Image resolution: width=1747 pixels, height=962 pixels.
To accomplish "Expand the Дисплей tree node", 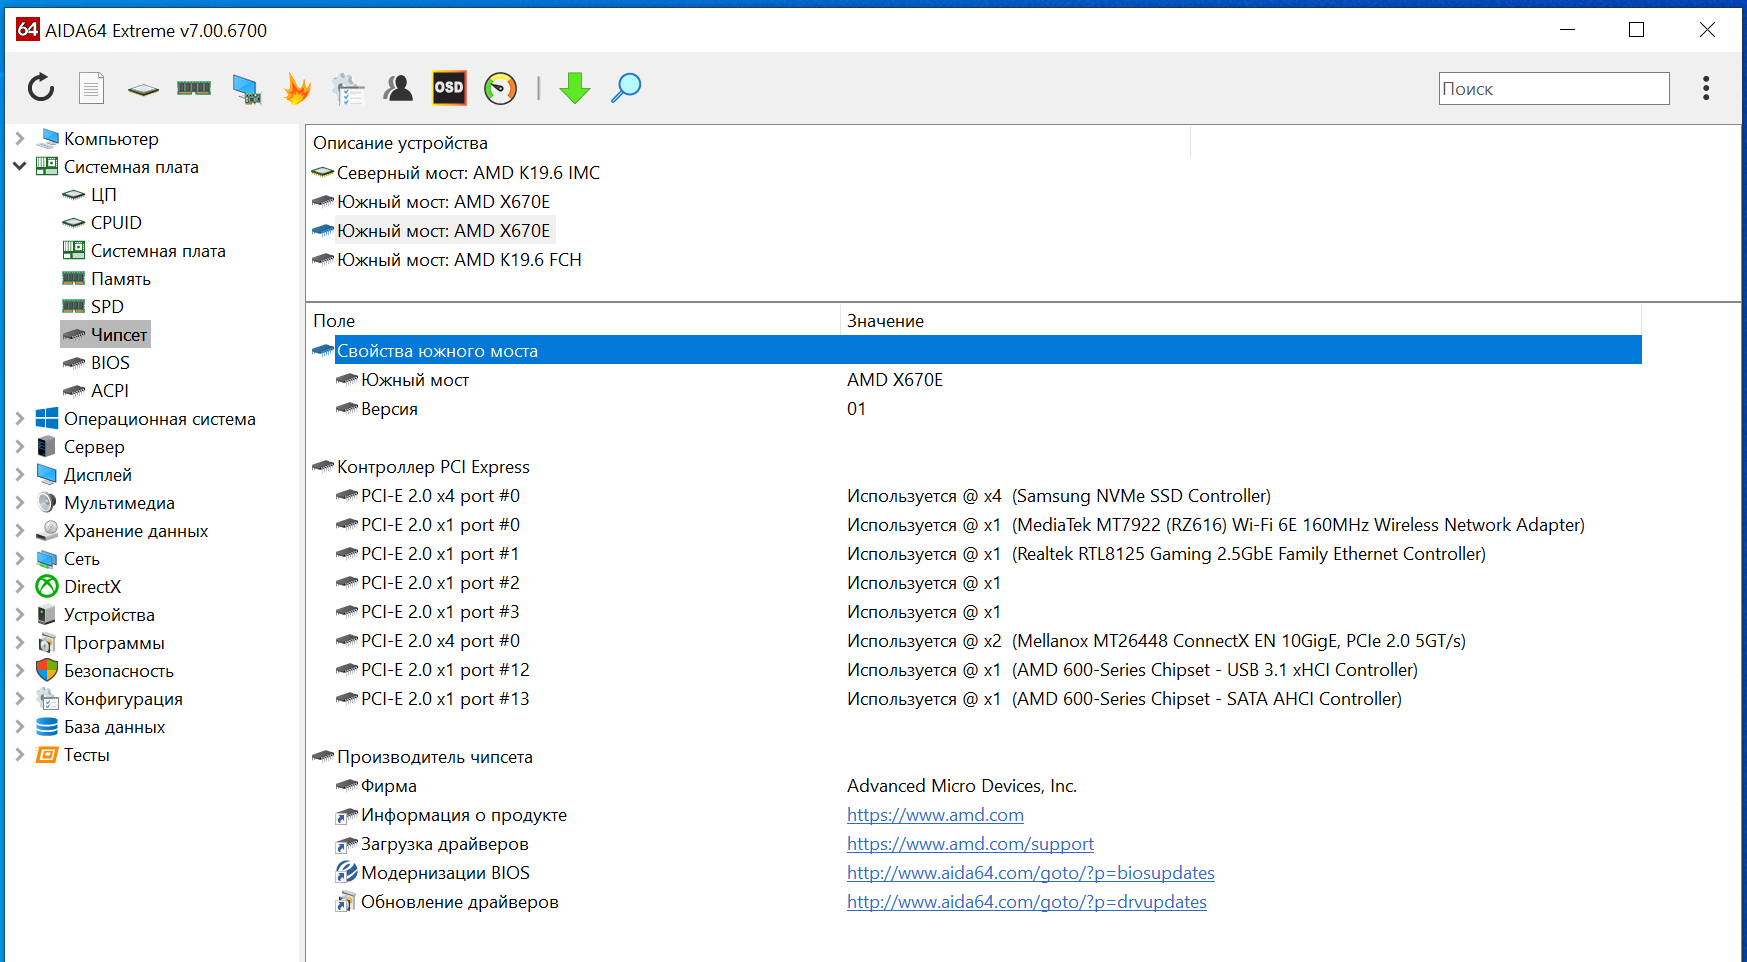I will 19,474.
